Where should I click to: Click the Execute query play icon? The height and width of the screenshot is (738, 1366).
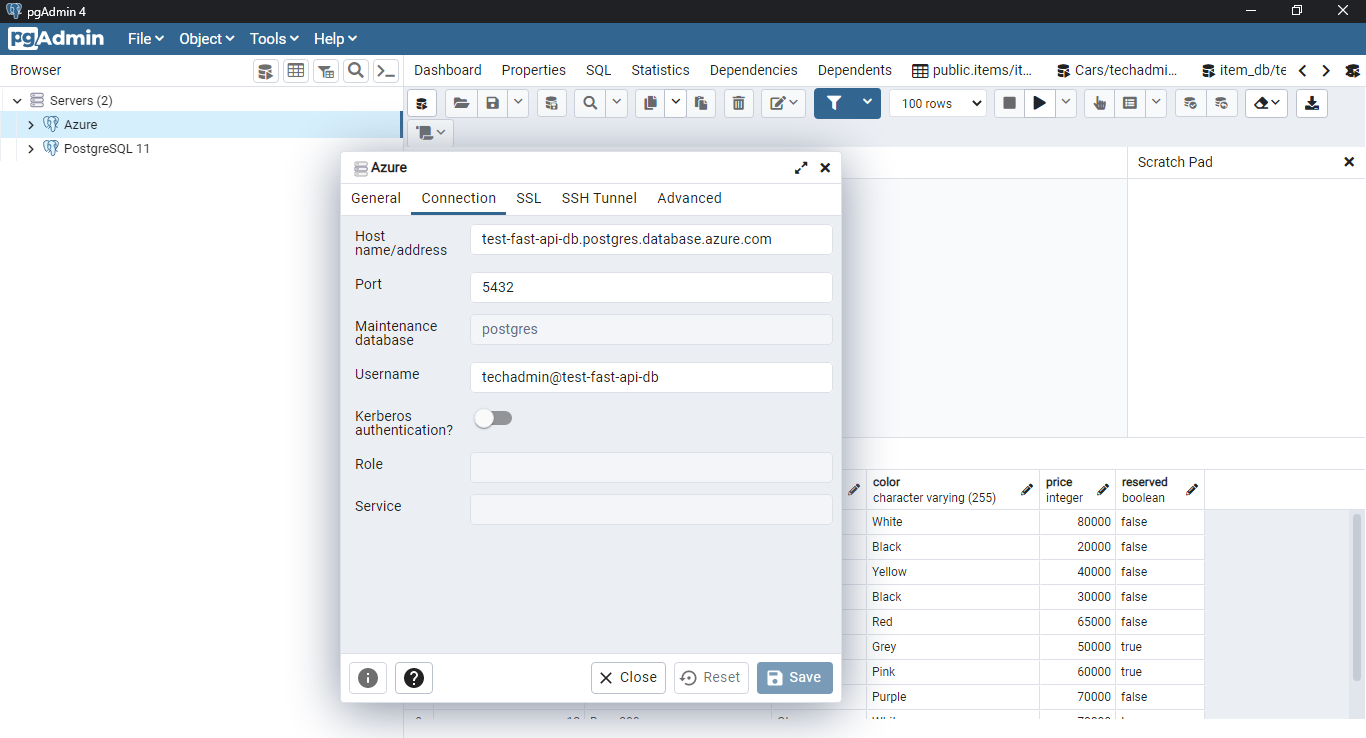(1040, 103)
